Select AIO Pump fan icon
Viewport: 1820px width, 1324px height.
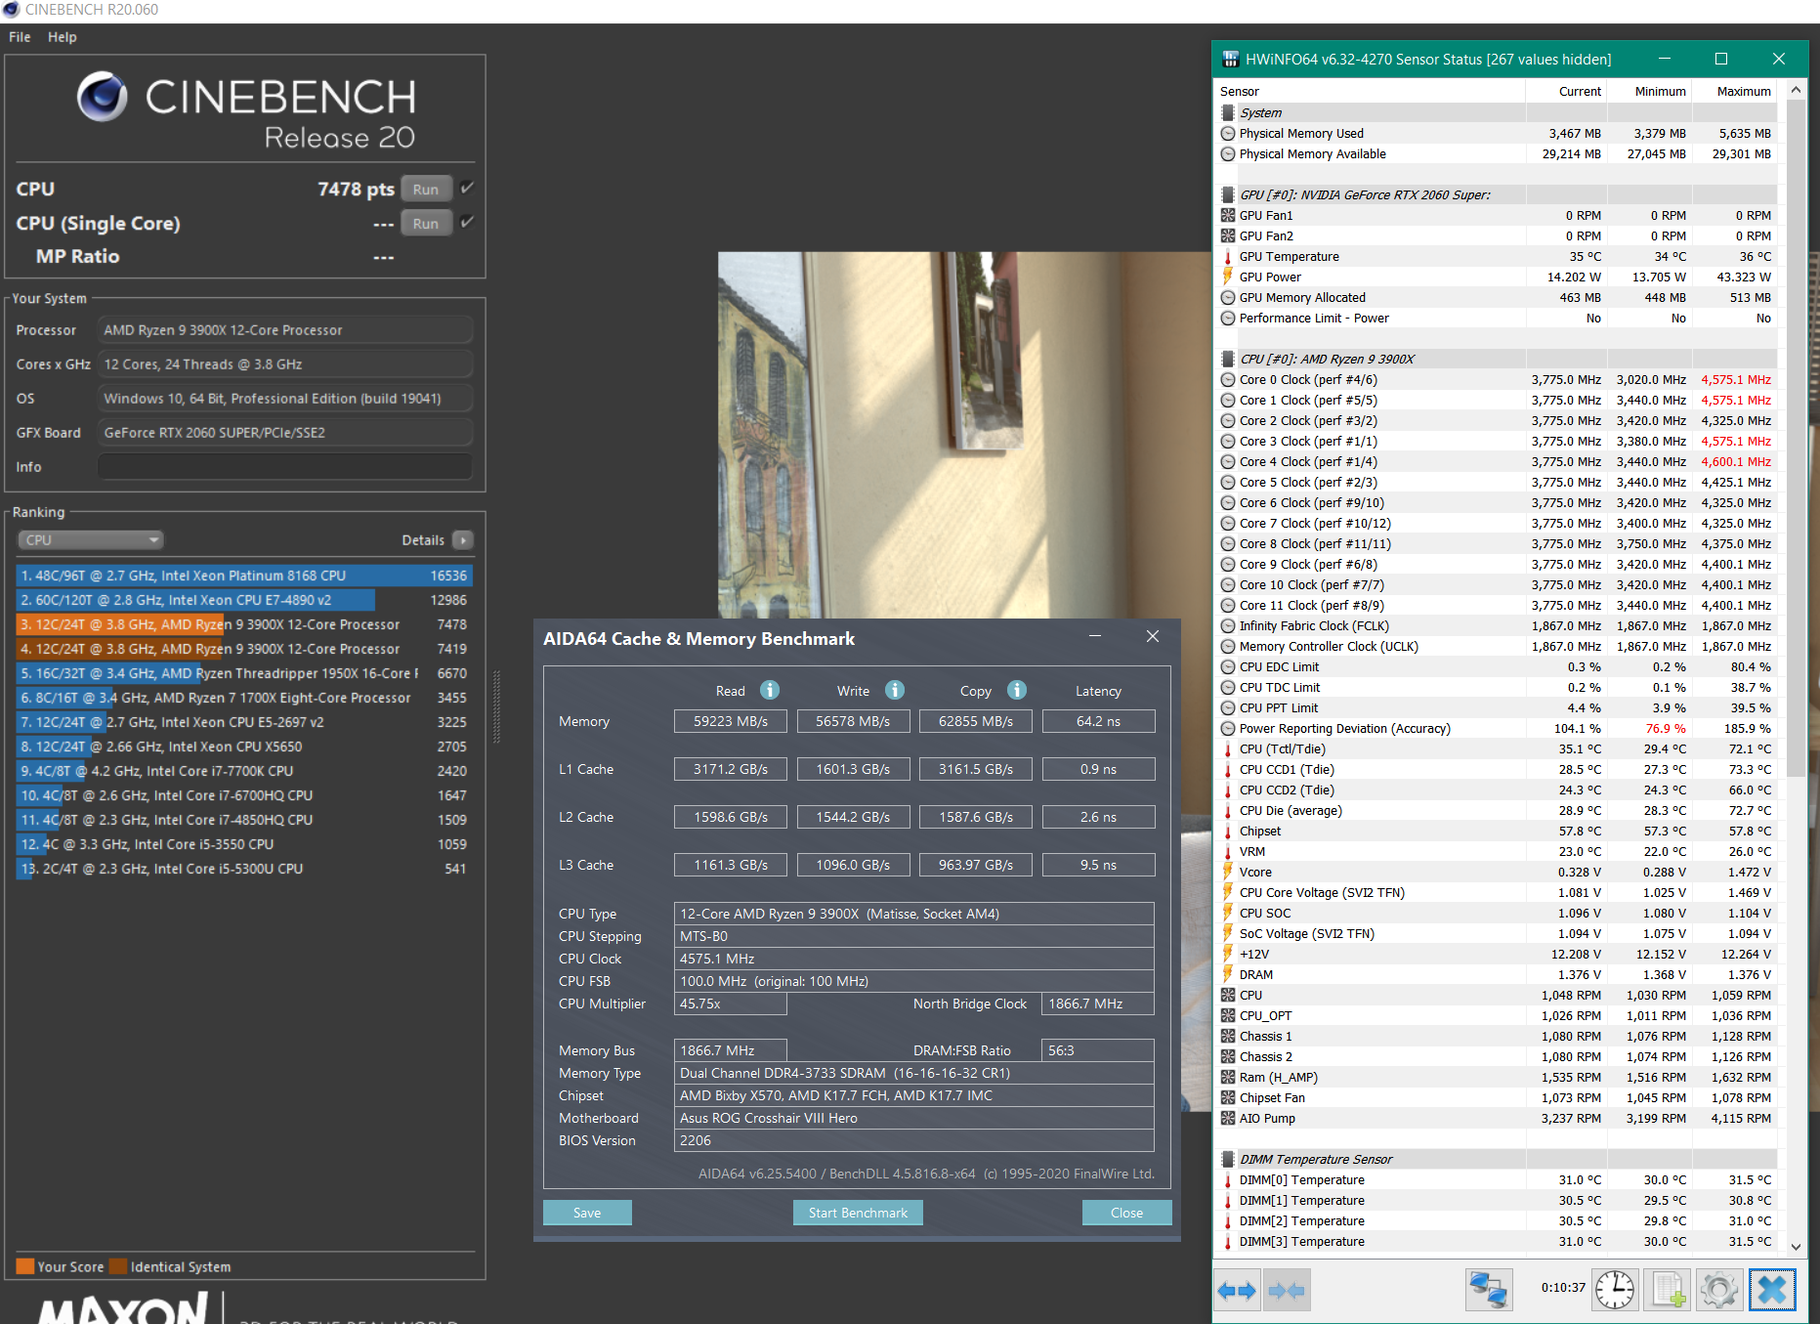[x=1228, y=1118]
